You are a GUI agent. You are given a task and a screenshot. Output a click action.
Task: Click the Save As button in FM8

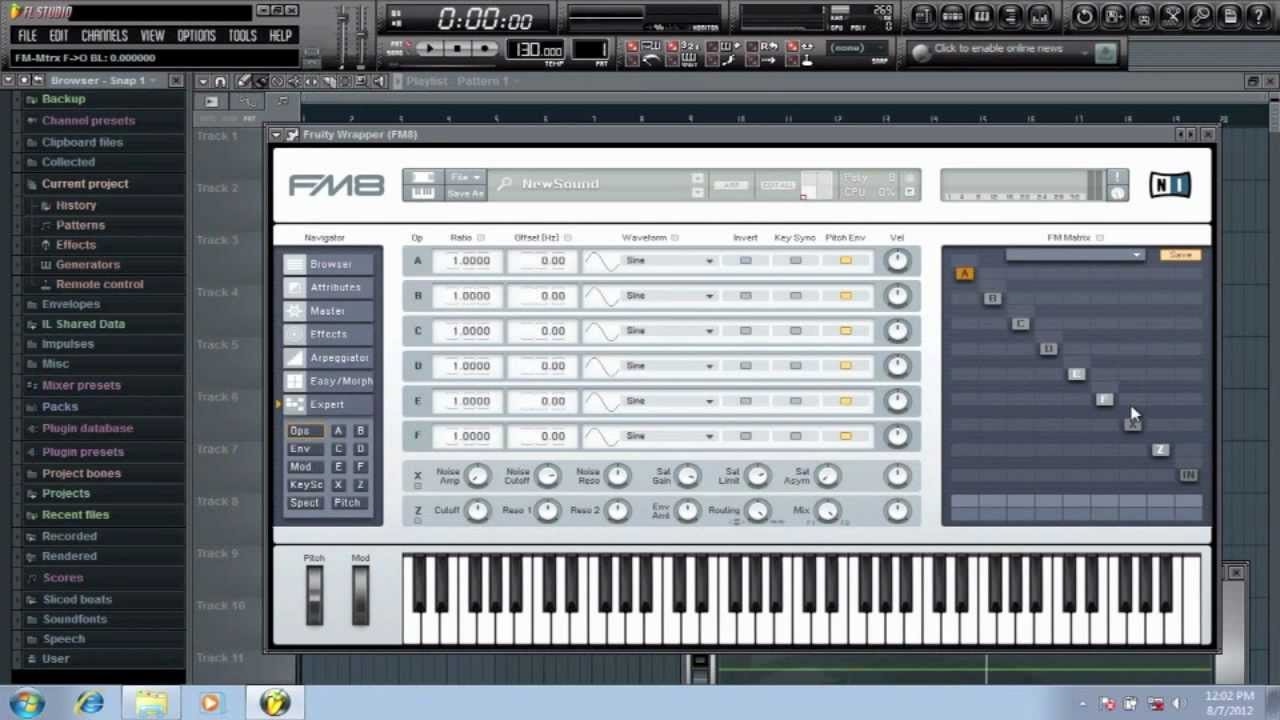pyautogui.click(x=465, y=194)
